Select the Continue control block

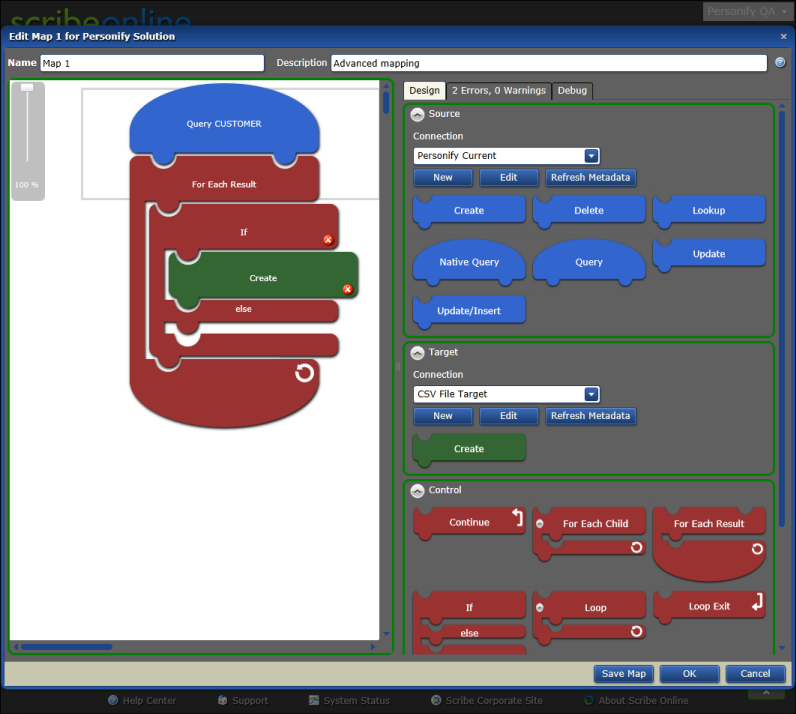[469, 523]
